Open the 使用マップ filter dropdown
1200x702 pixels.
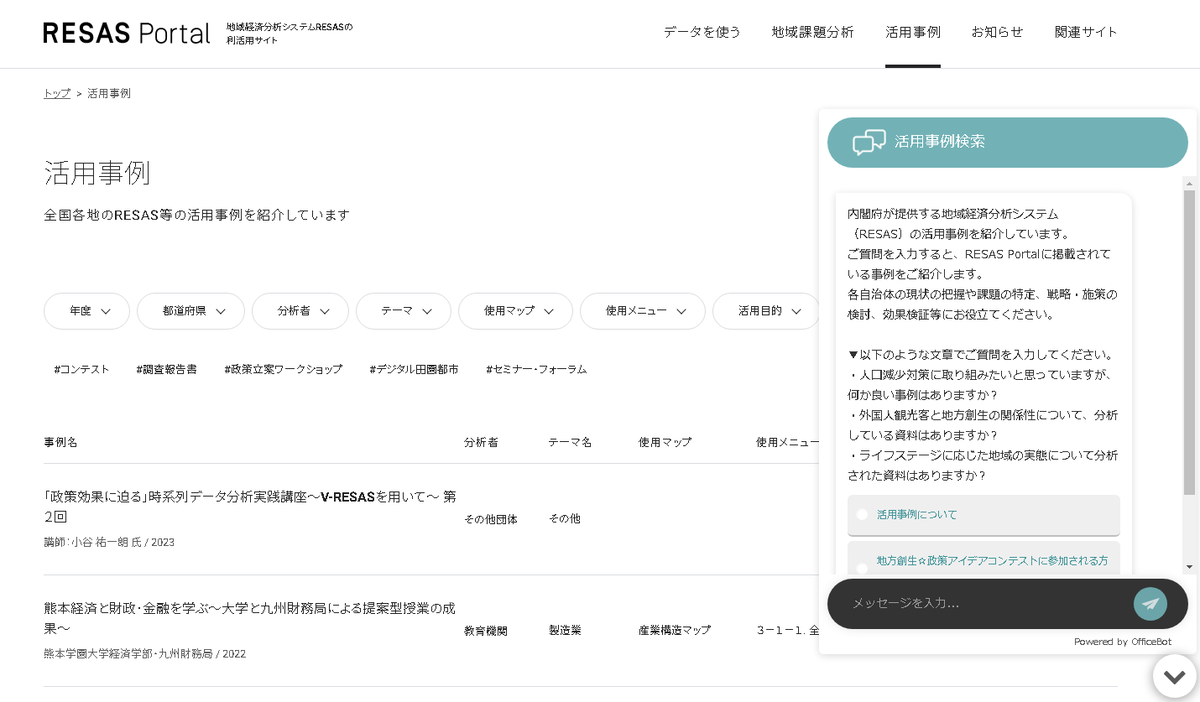(515, 311)
